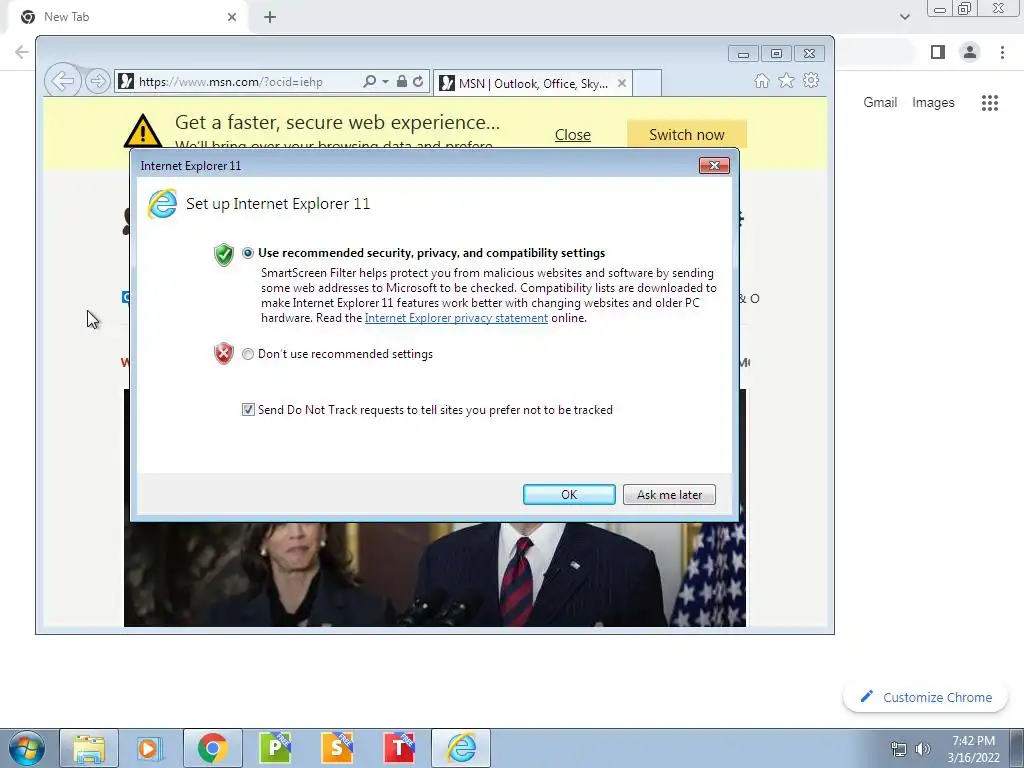The width and height of the screenshot is (1024, 768).
Task: Click the IE back arrow button
Action: (63, 82)
